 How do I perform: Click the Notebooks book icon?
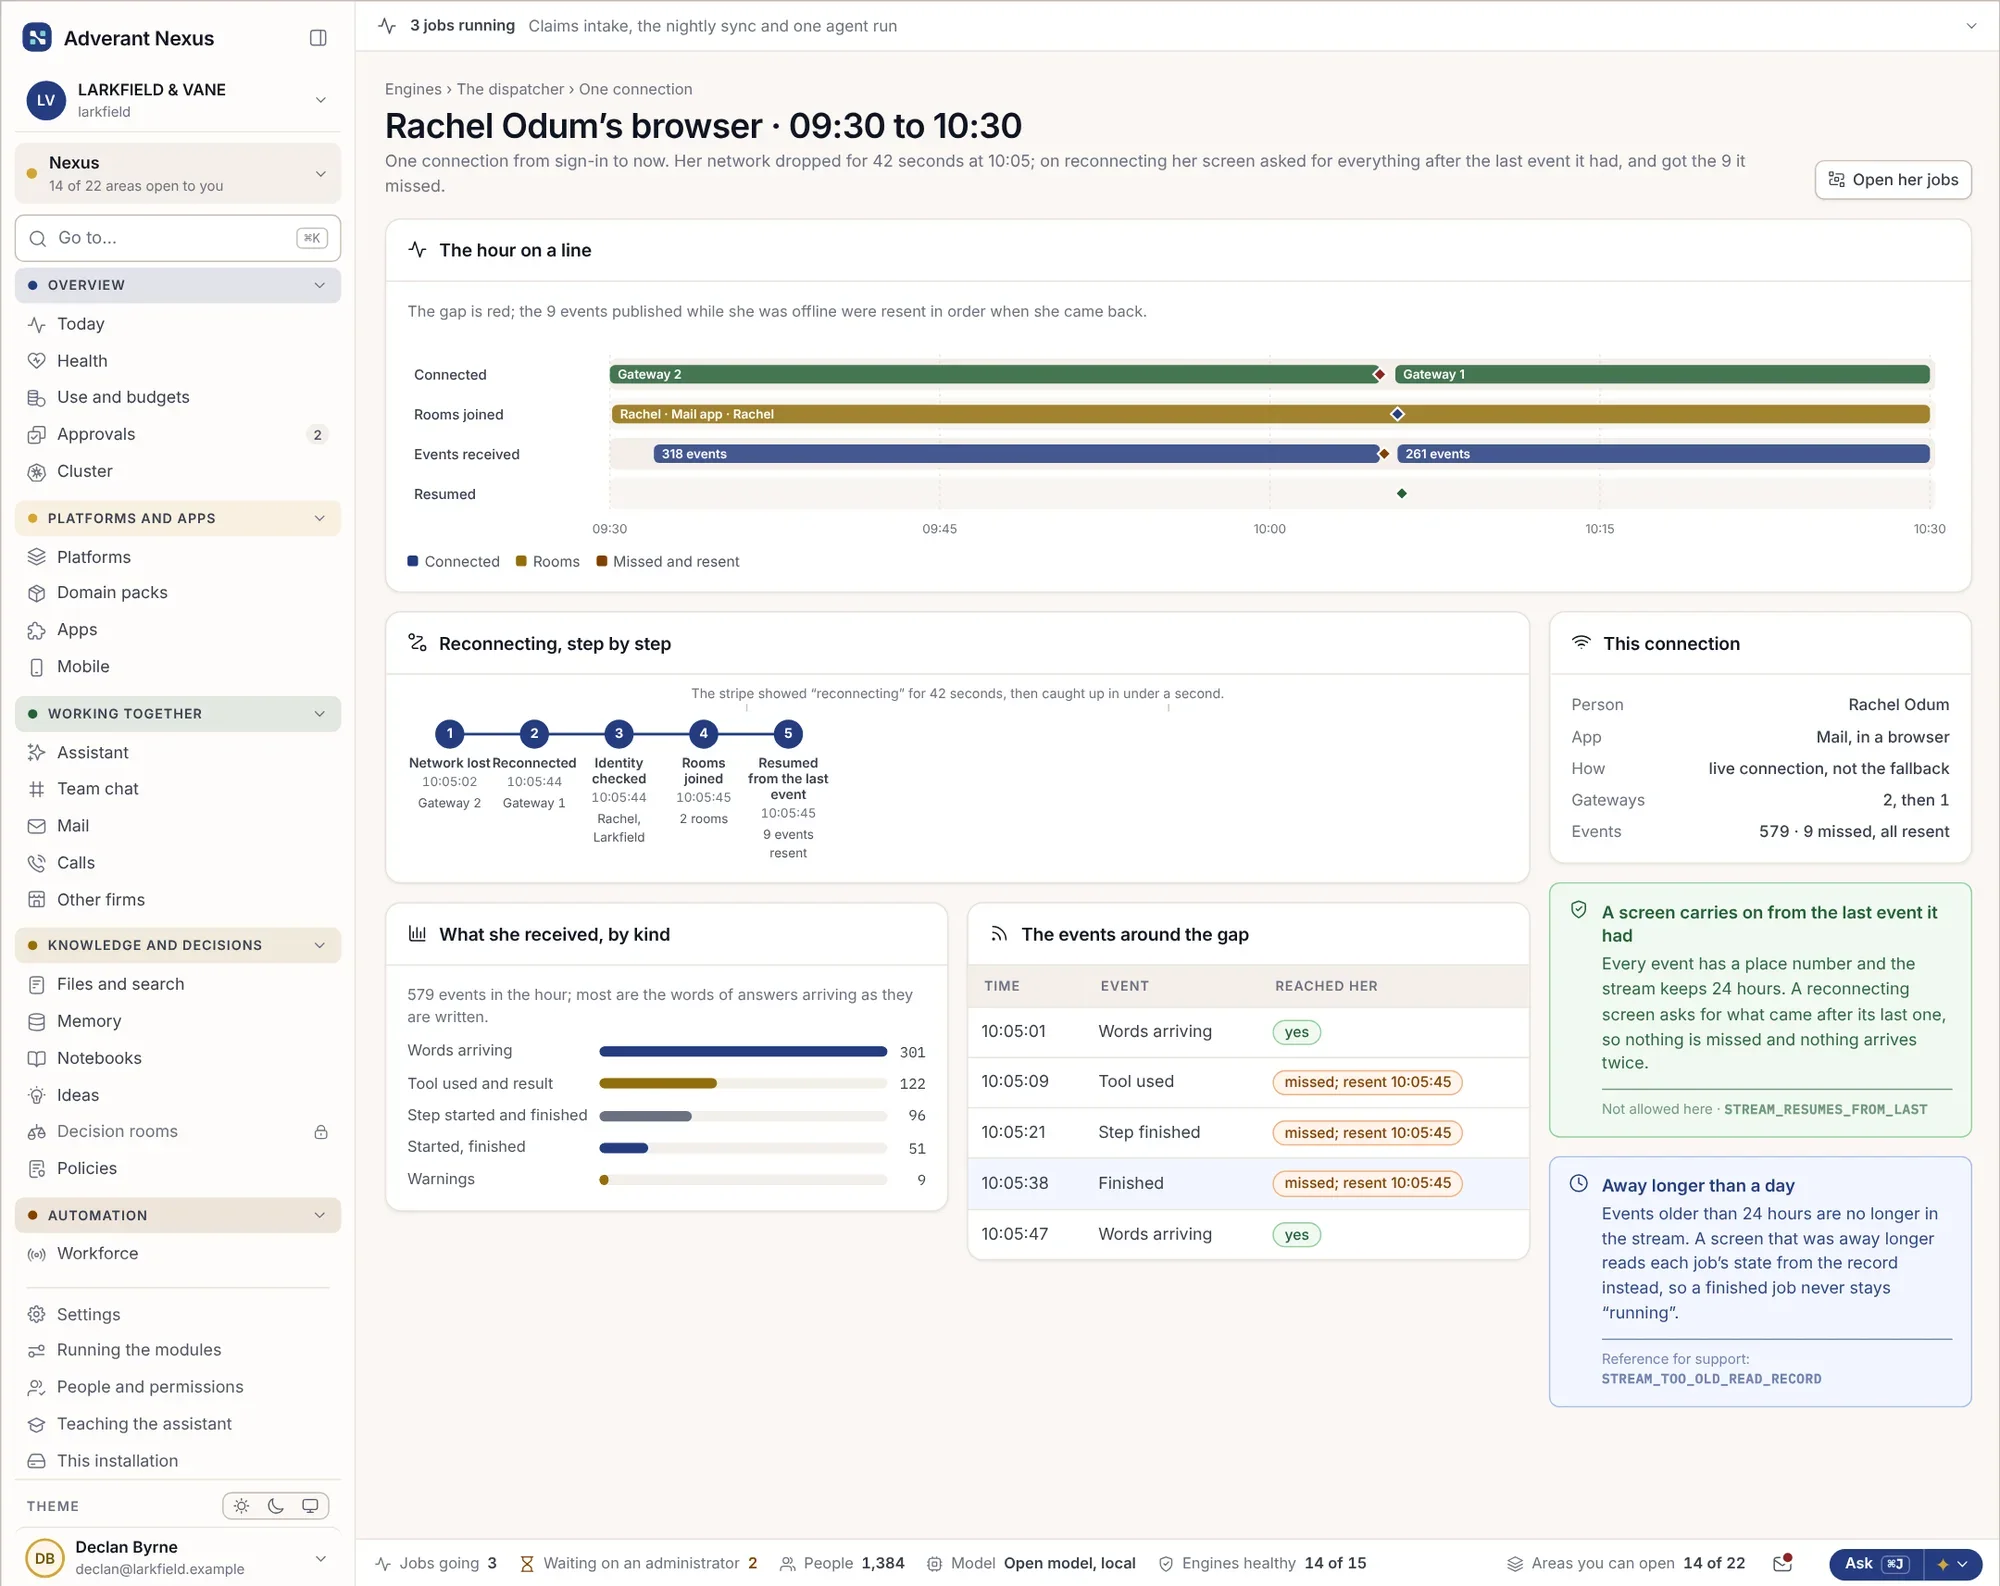click(37, 1058)
